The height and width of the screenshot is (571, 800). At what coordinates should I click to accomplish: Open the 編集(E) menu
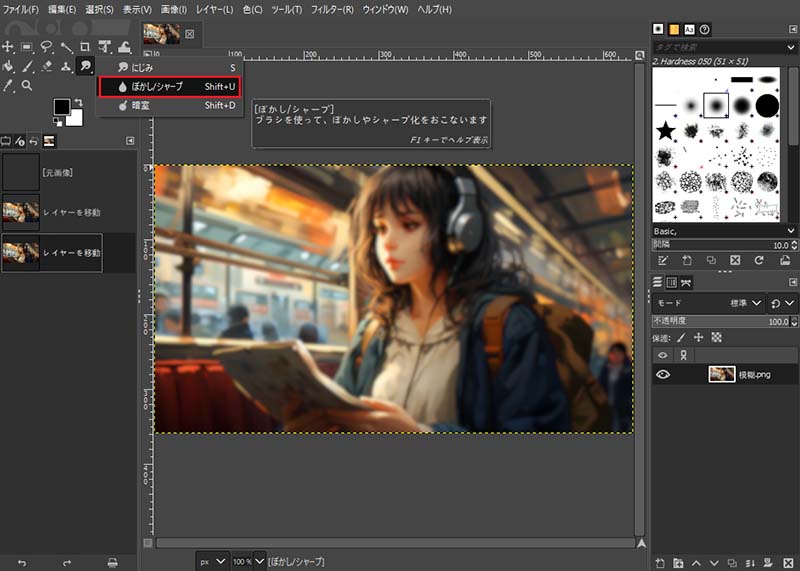(62, 9)
